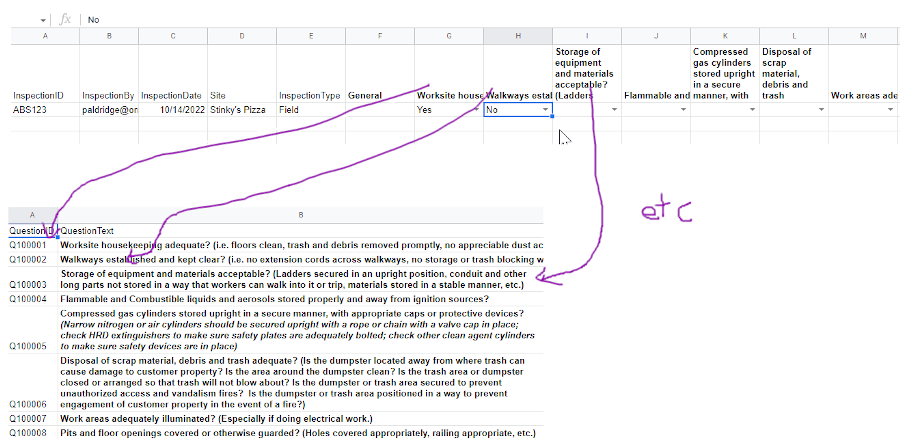900x439 pixels.
Task: Select the column M header
Action: pos(863,36)
